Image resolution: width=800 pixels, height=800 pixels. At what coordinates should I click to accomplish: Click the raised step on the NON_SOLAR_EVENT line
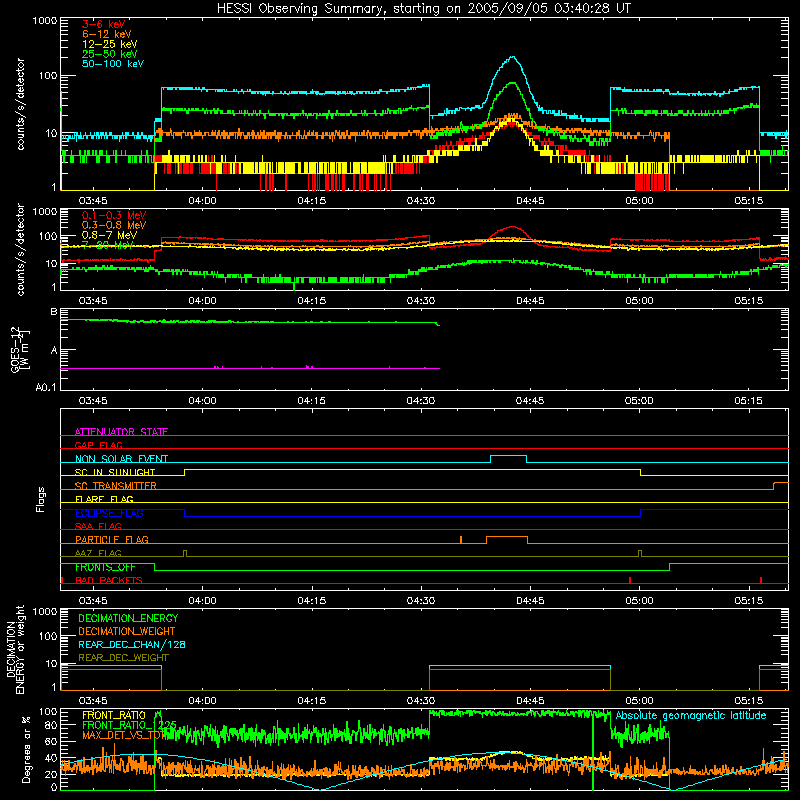click(x=508, y=456)
